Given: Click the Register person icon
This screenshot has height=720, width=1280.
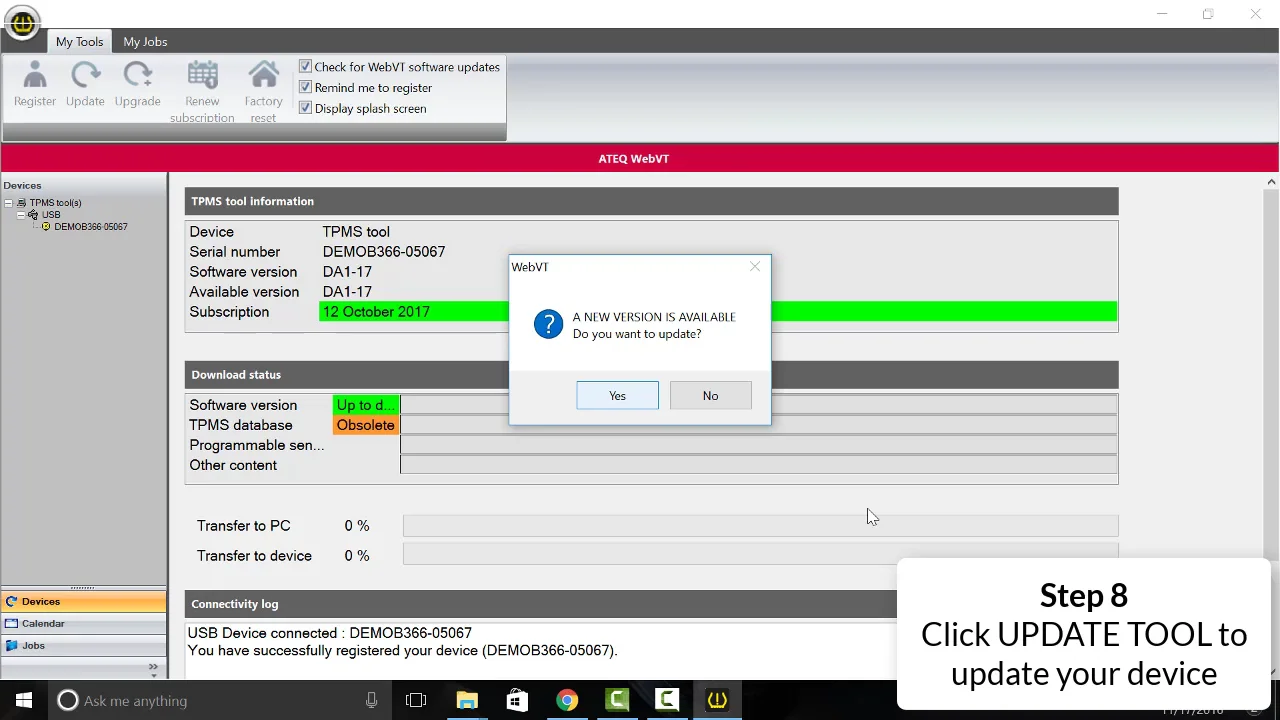Looking at the screenshot, I should (x=35, y=76).
